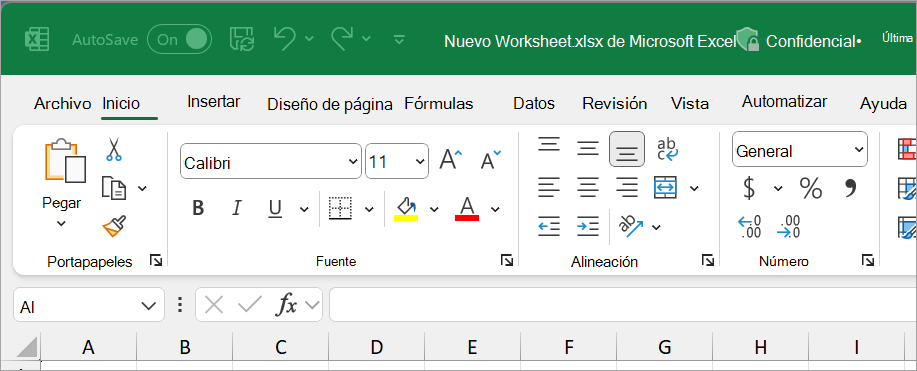Click the Cut scissors icon
917x371 pixels.
click(113, 149)
